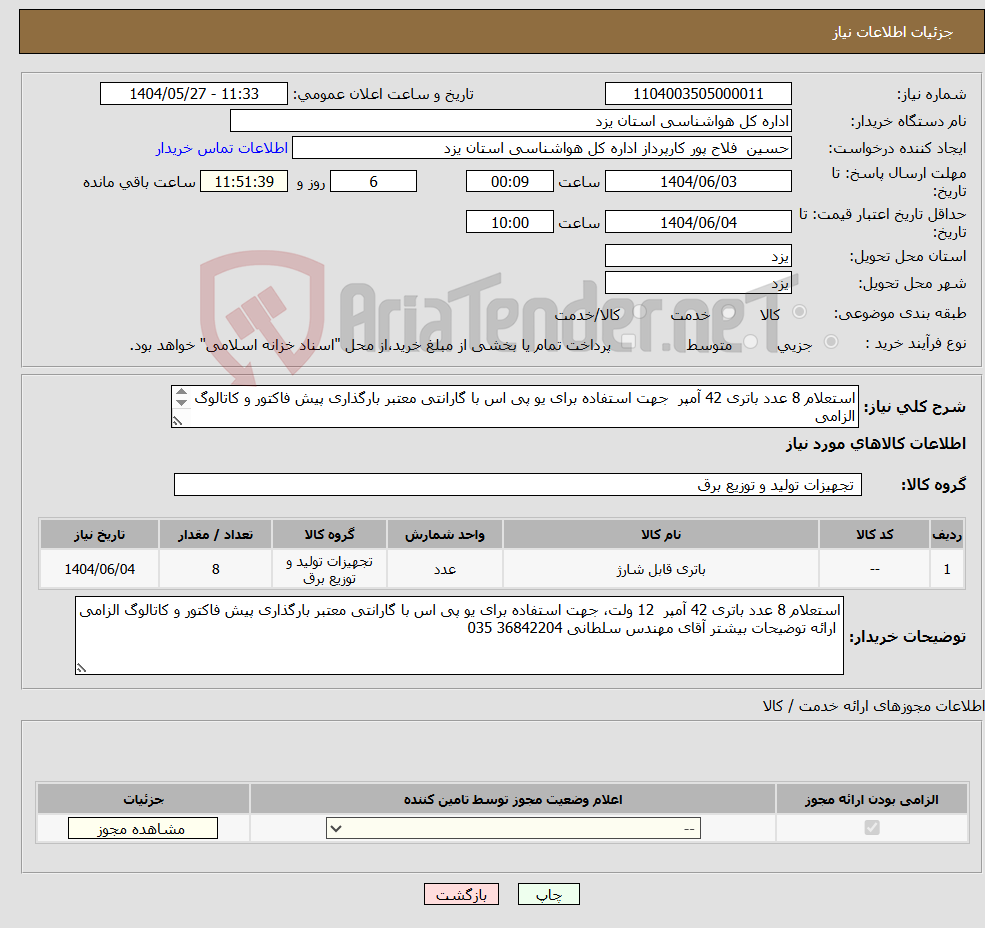Image resolution: width=985 pixels, height=928 pixels.
Task: Click the چاپ (print) button
Action: click(x=548, y=894)
